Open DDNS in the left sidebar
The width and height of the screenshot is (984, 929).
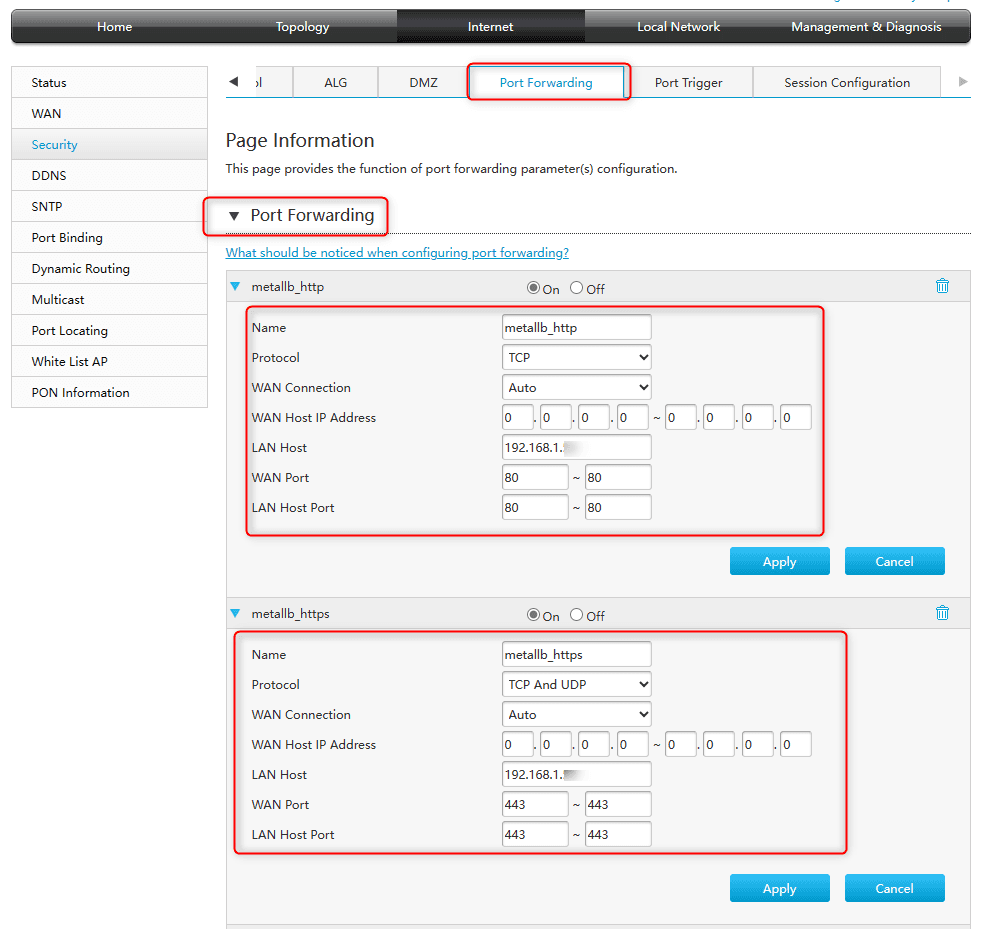(49, 176)
